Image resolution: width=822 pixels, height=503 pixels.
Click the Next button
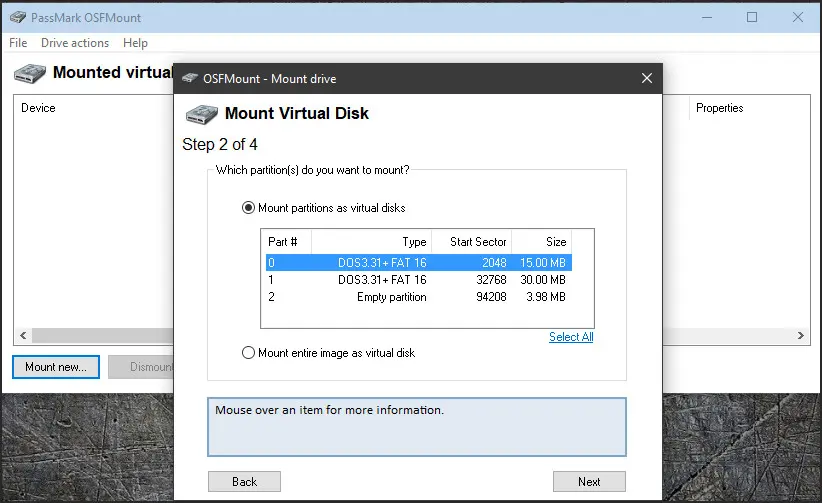pyautogui.click(x=589, y=481)
